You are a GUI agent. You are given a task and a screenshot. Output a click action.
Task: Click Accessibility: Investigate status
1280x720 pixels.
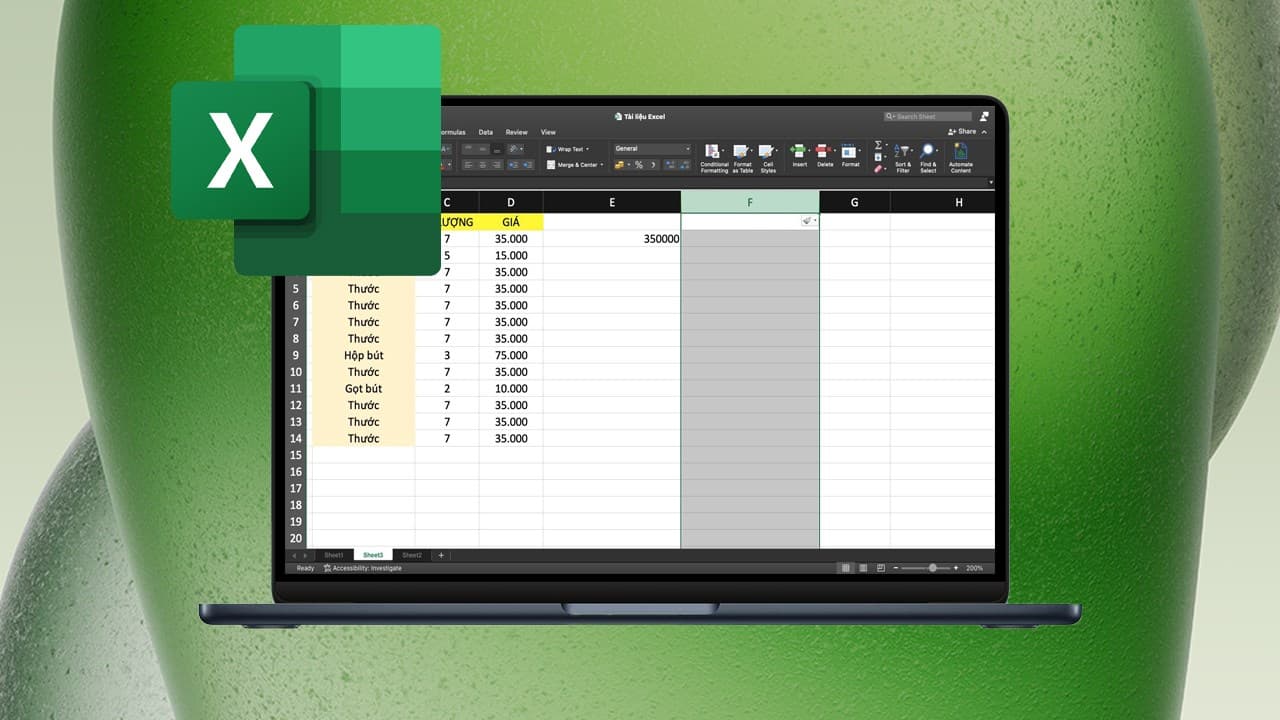pyautogui.click(x=362, y=568)
